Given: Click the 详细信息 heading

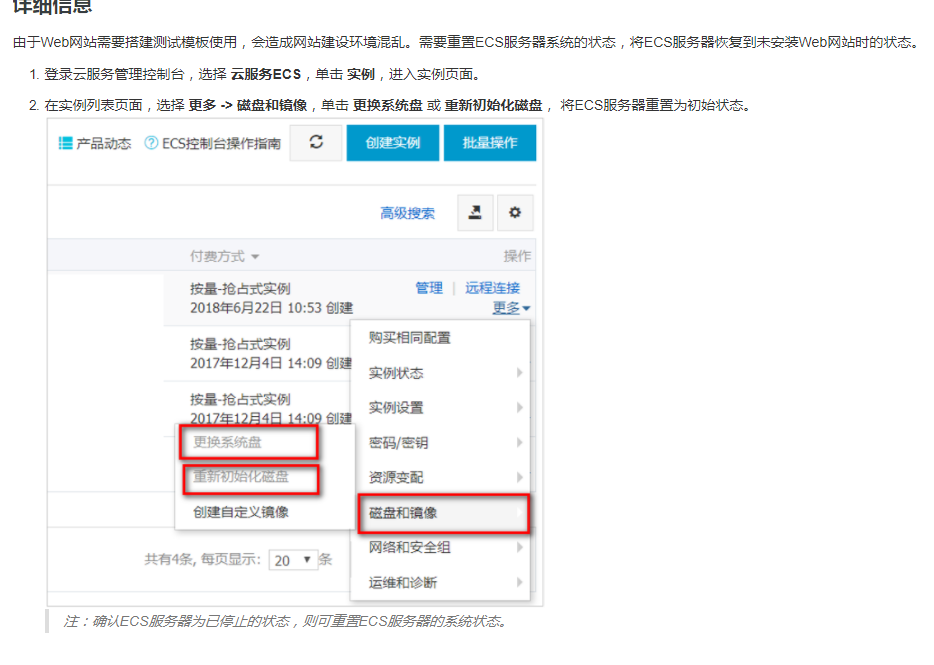Looking at the screenshot, I should 52,6.
